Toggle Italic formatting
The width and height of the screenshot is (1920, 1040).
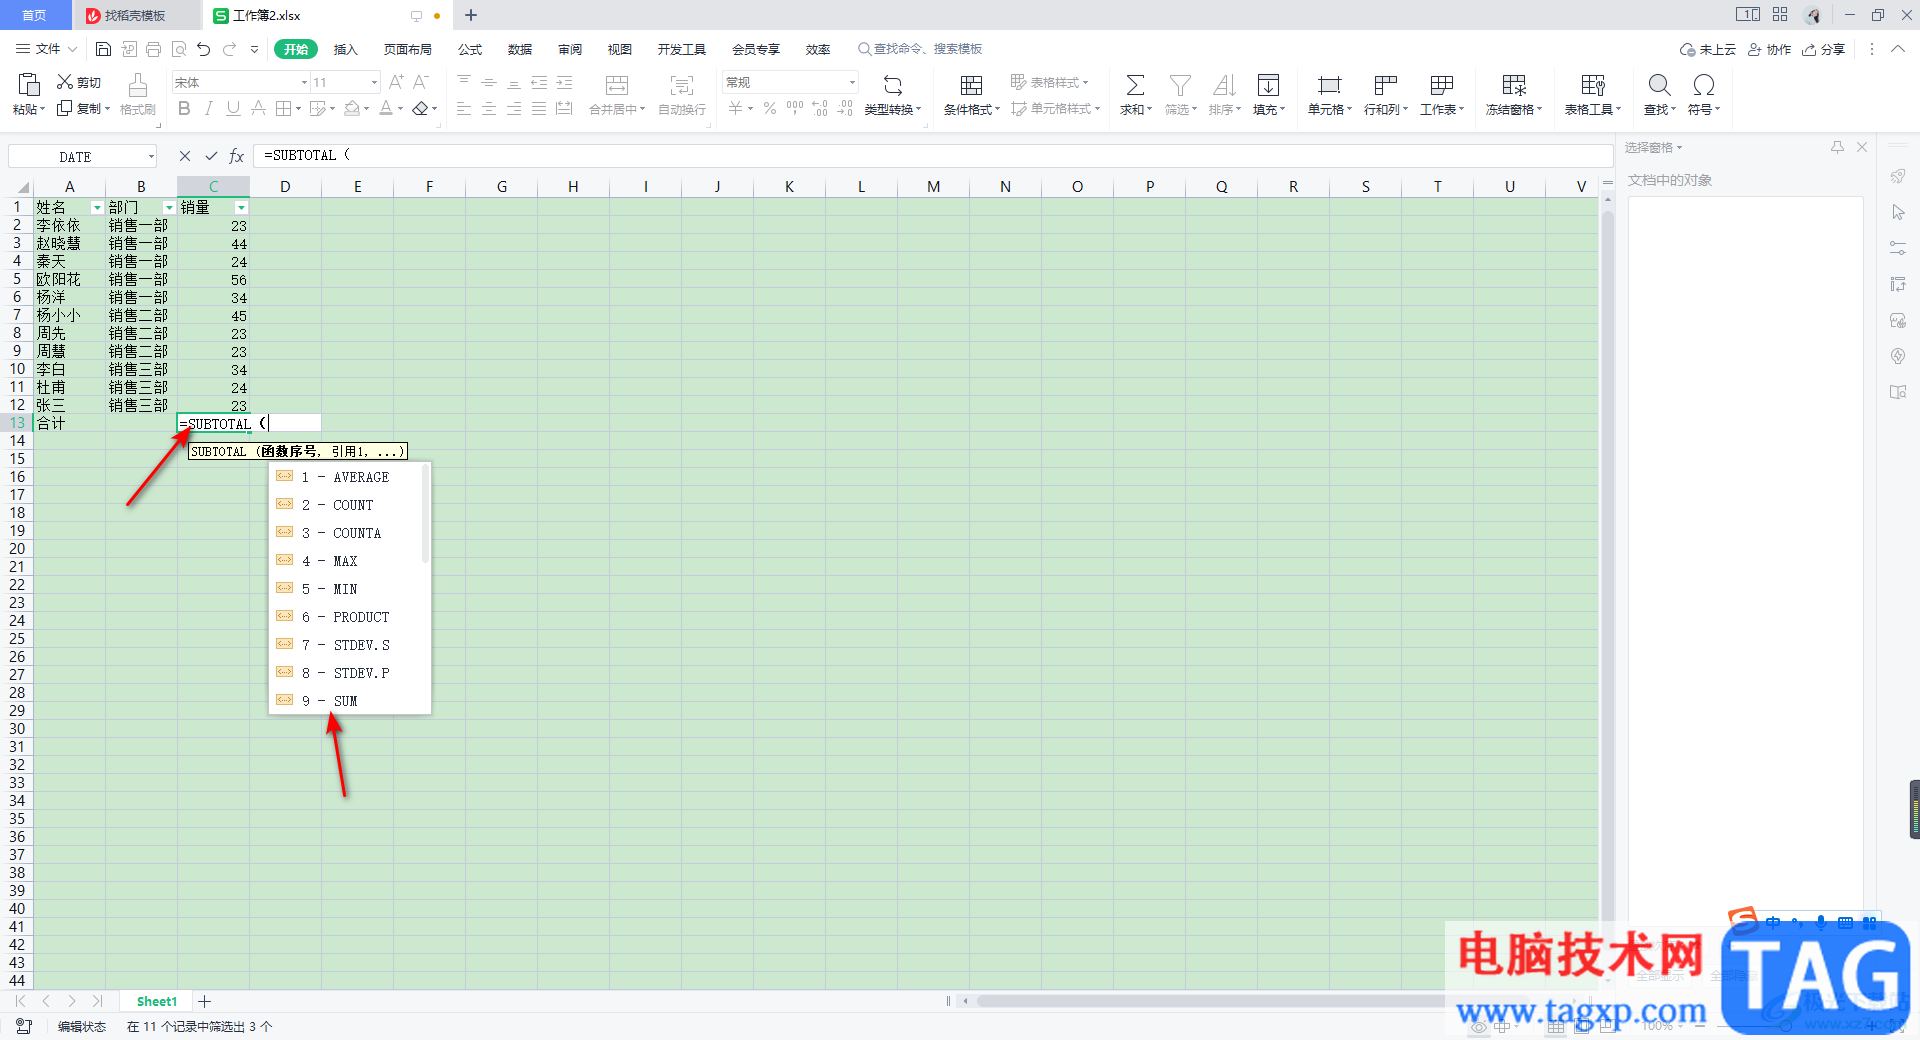pyautogui.click(x=208, y=108)
